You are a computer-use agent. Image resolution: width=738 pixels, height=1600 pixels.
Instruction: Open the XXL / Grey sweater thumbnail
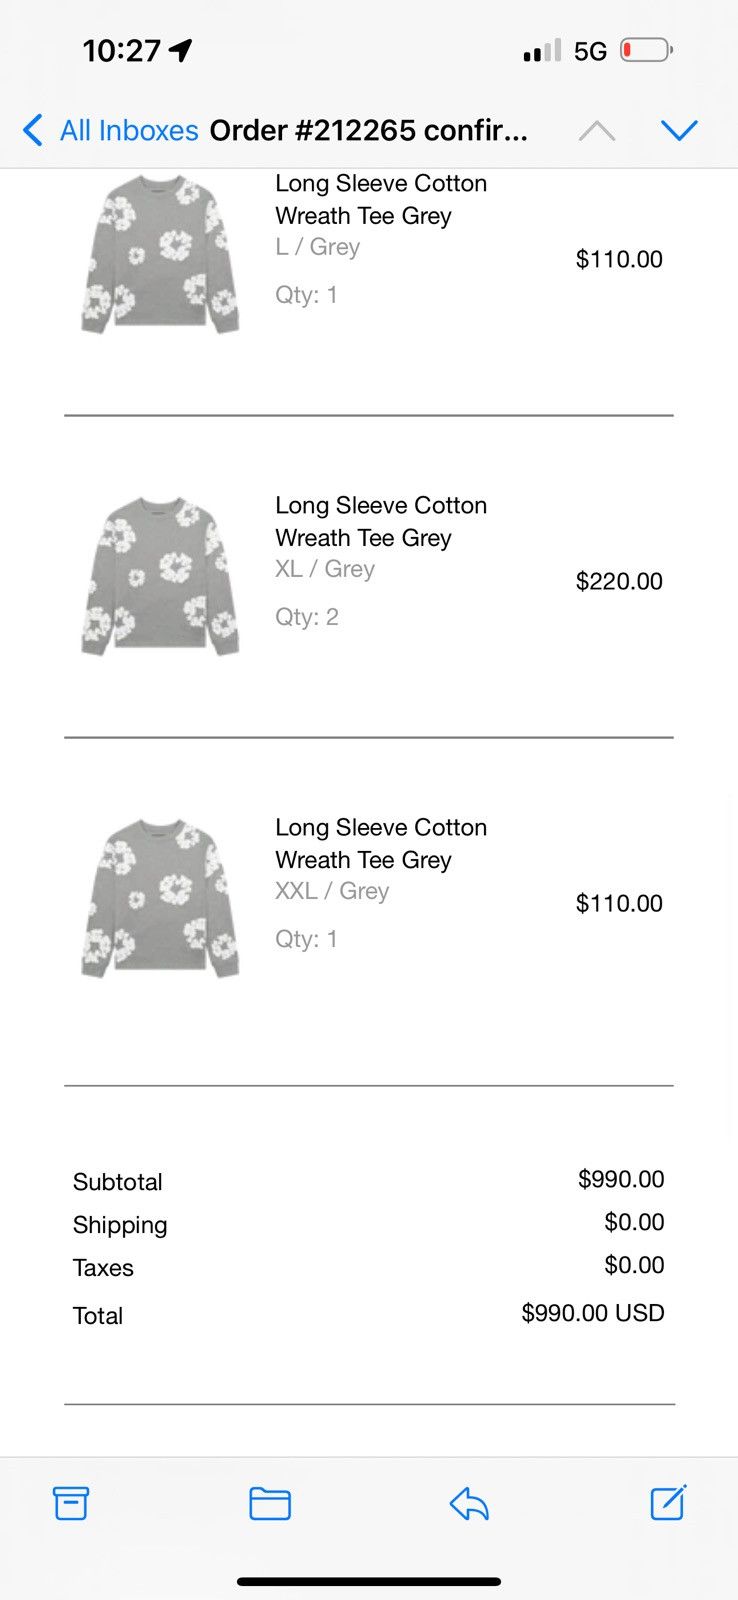pos(160,898)
